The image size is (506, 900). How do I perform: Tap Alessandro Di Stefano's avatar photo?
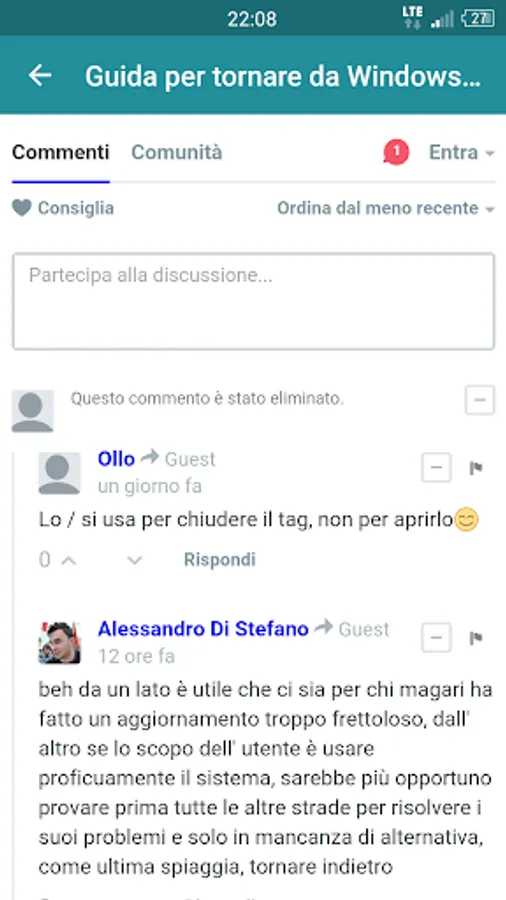pyautogui.click(x=60, y=643)
